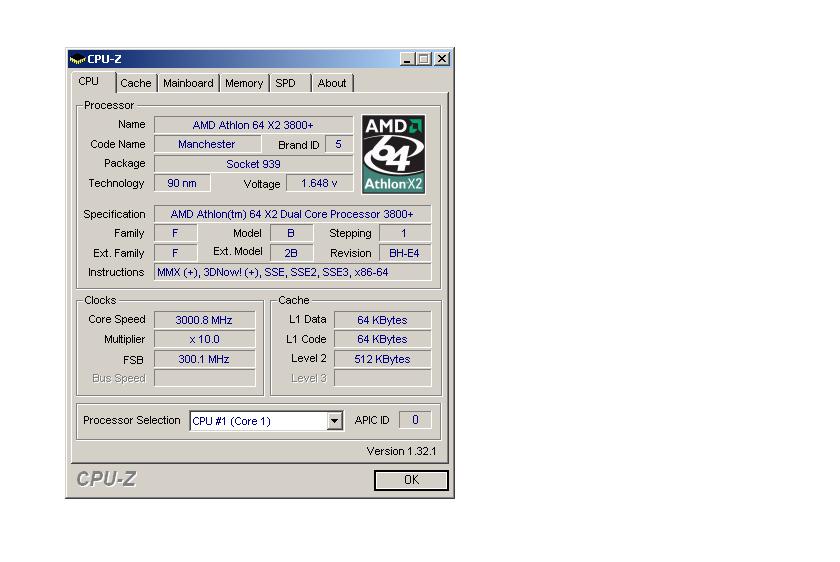Screen dimensions: 840x562
Task: Click the Multiplier value x 10.0
Action: tap(204, 339)
